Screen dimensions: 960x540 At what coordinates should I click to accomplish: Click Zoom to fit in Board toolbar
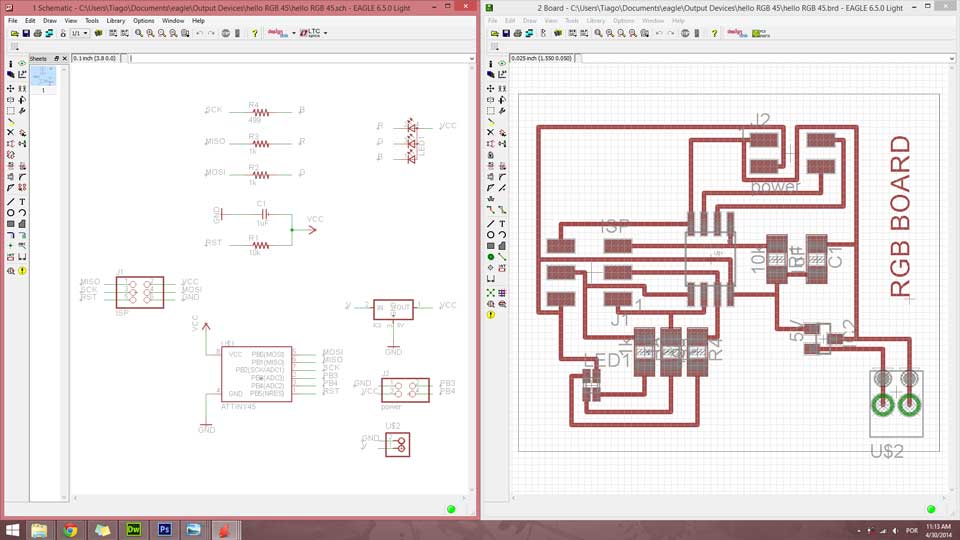[x=598, y=33]
